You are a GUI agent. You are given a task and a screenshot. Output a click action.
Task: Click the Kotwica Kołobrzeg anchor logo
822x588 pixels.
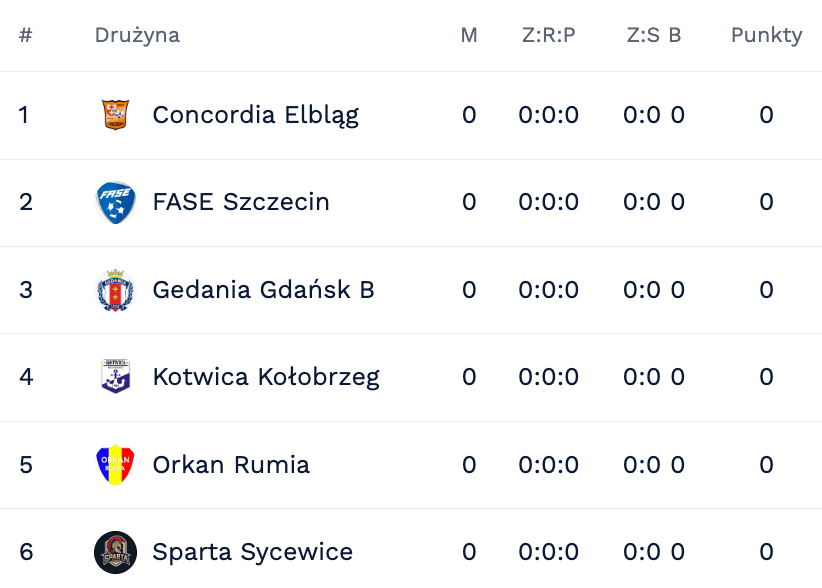(115, 376)
